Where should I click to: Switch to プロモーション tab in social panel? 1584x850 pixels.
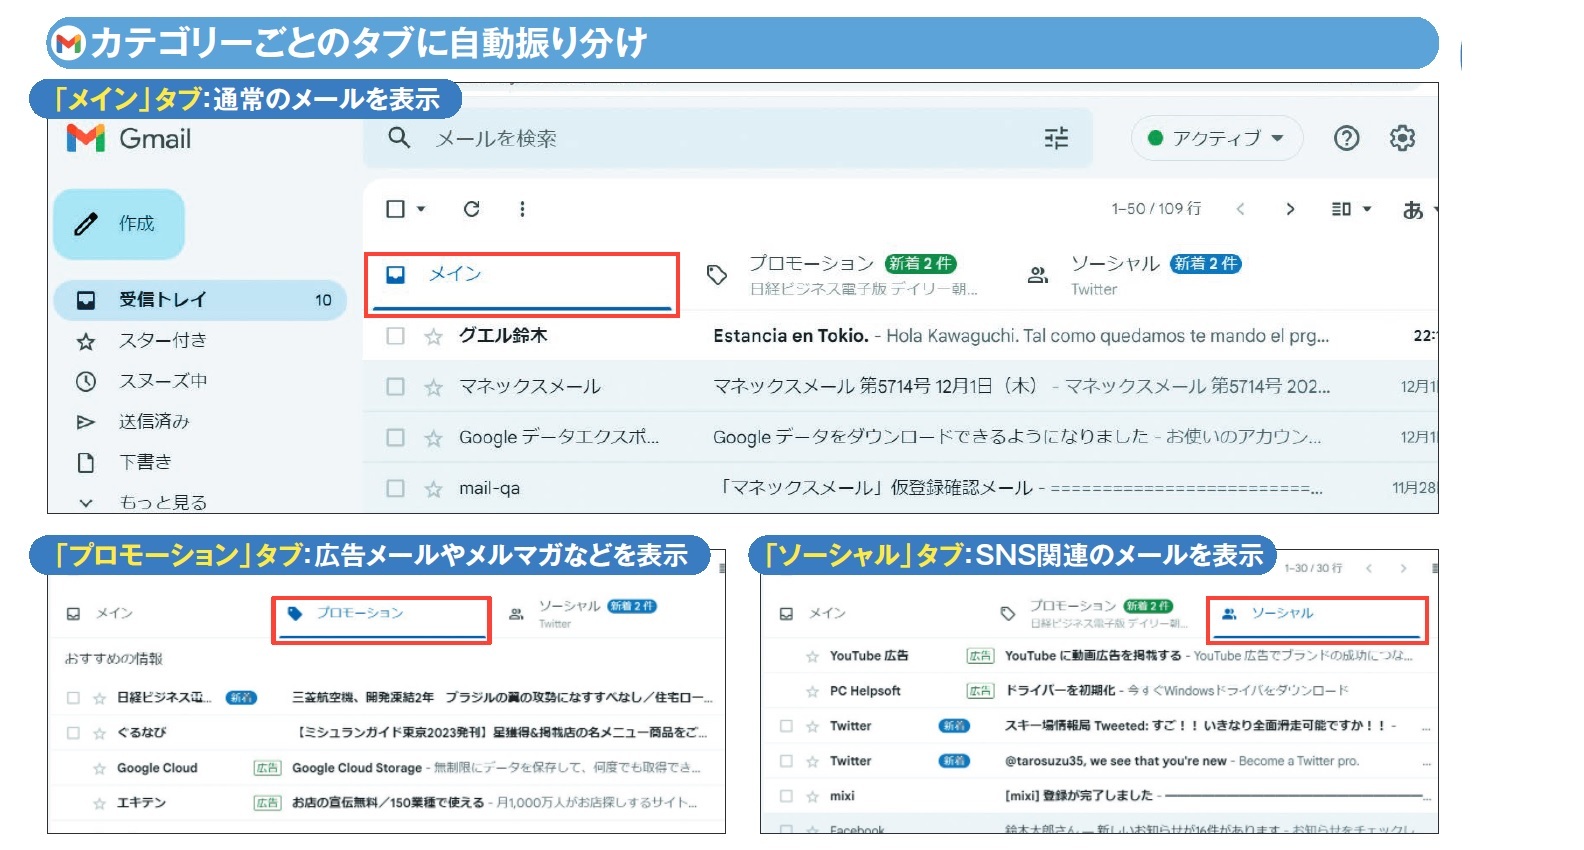1094,613
